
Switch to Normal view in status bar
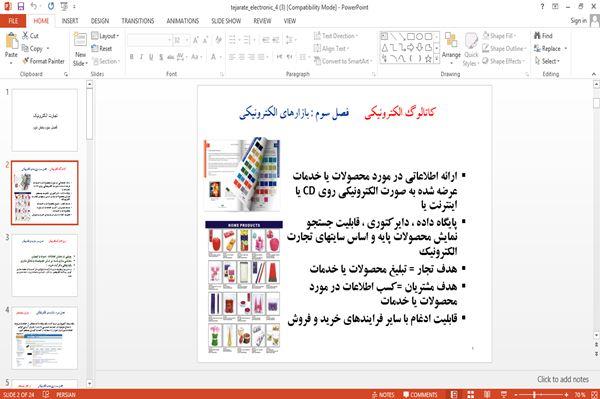454,394
